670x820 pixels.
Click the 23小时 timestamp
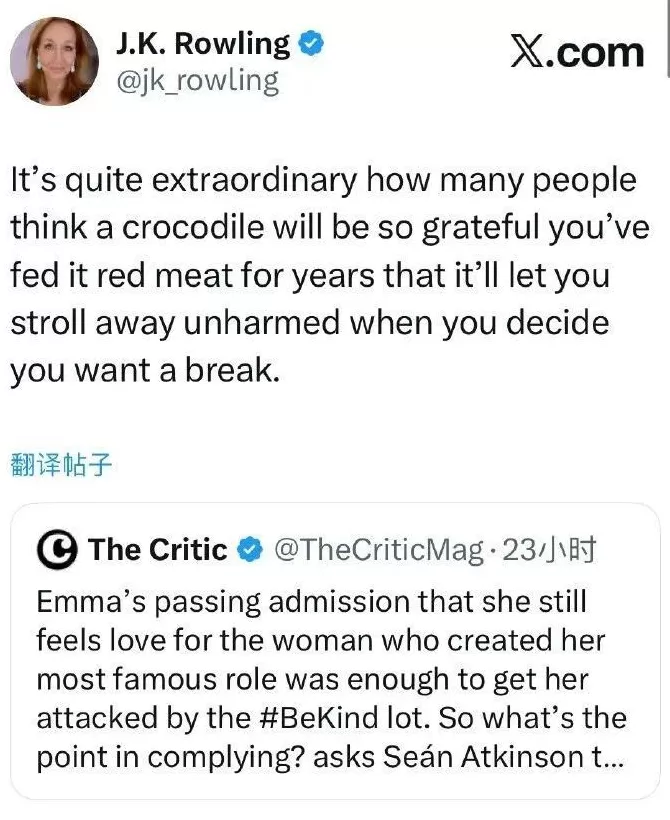pyautogui.click(x=549, y=549)
